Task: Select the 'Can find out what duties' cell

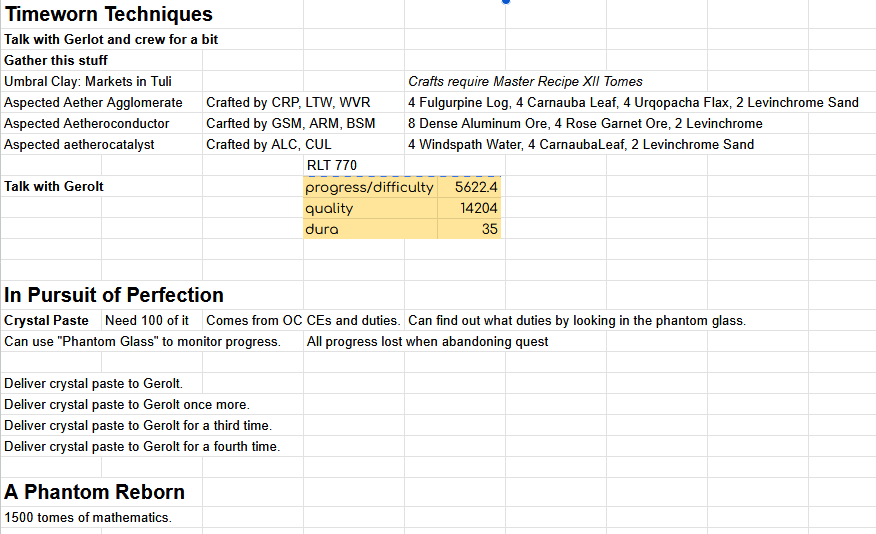Action: pos(577,321)
